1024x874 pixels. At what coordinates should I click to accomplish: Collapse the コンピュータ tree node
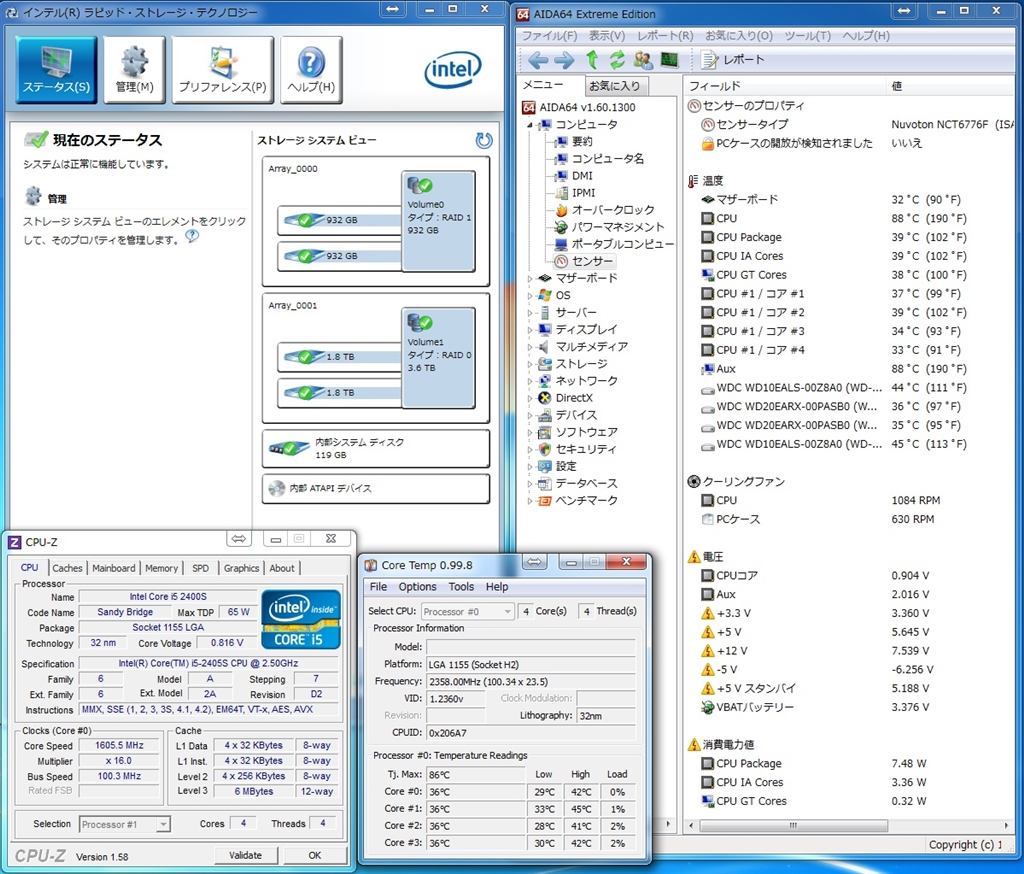click(531, 125)
